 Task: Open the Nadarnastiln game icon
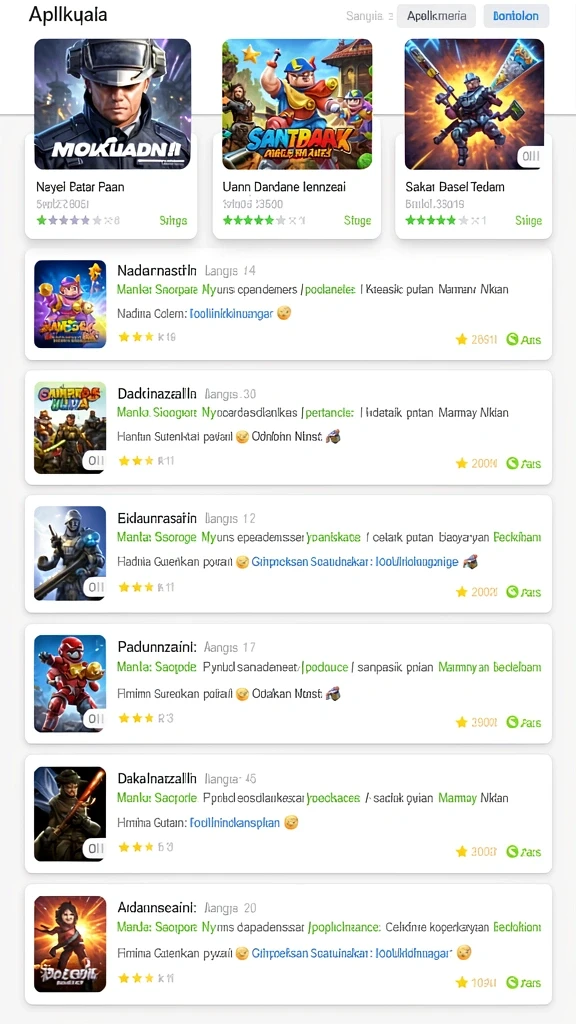click(70, 304)
